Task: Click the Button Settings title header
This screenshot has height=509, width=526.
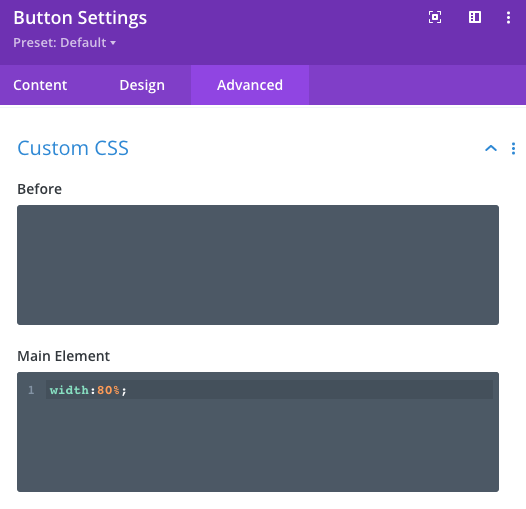Action: (x=80, y=18)
